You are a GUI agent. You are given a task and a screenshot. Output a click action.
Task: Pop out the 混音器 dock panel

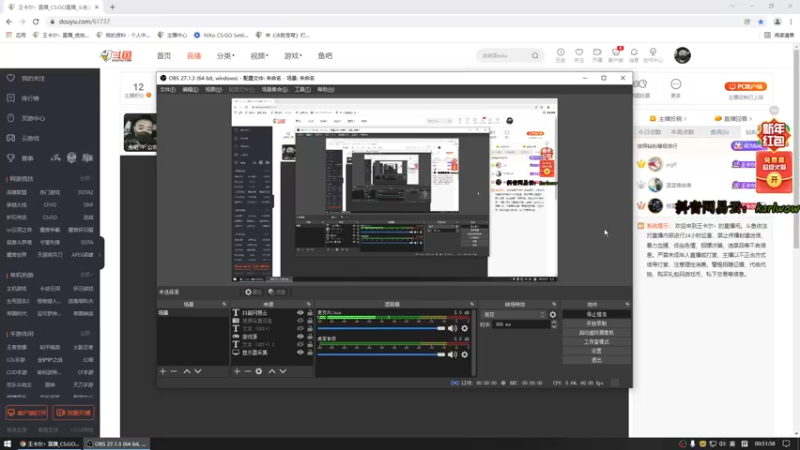coord(472,304)
